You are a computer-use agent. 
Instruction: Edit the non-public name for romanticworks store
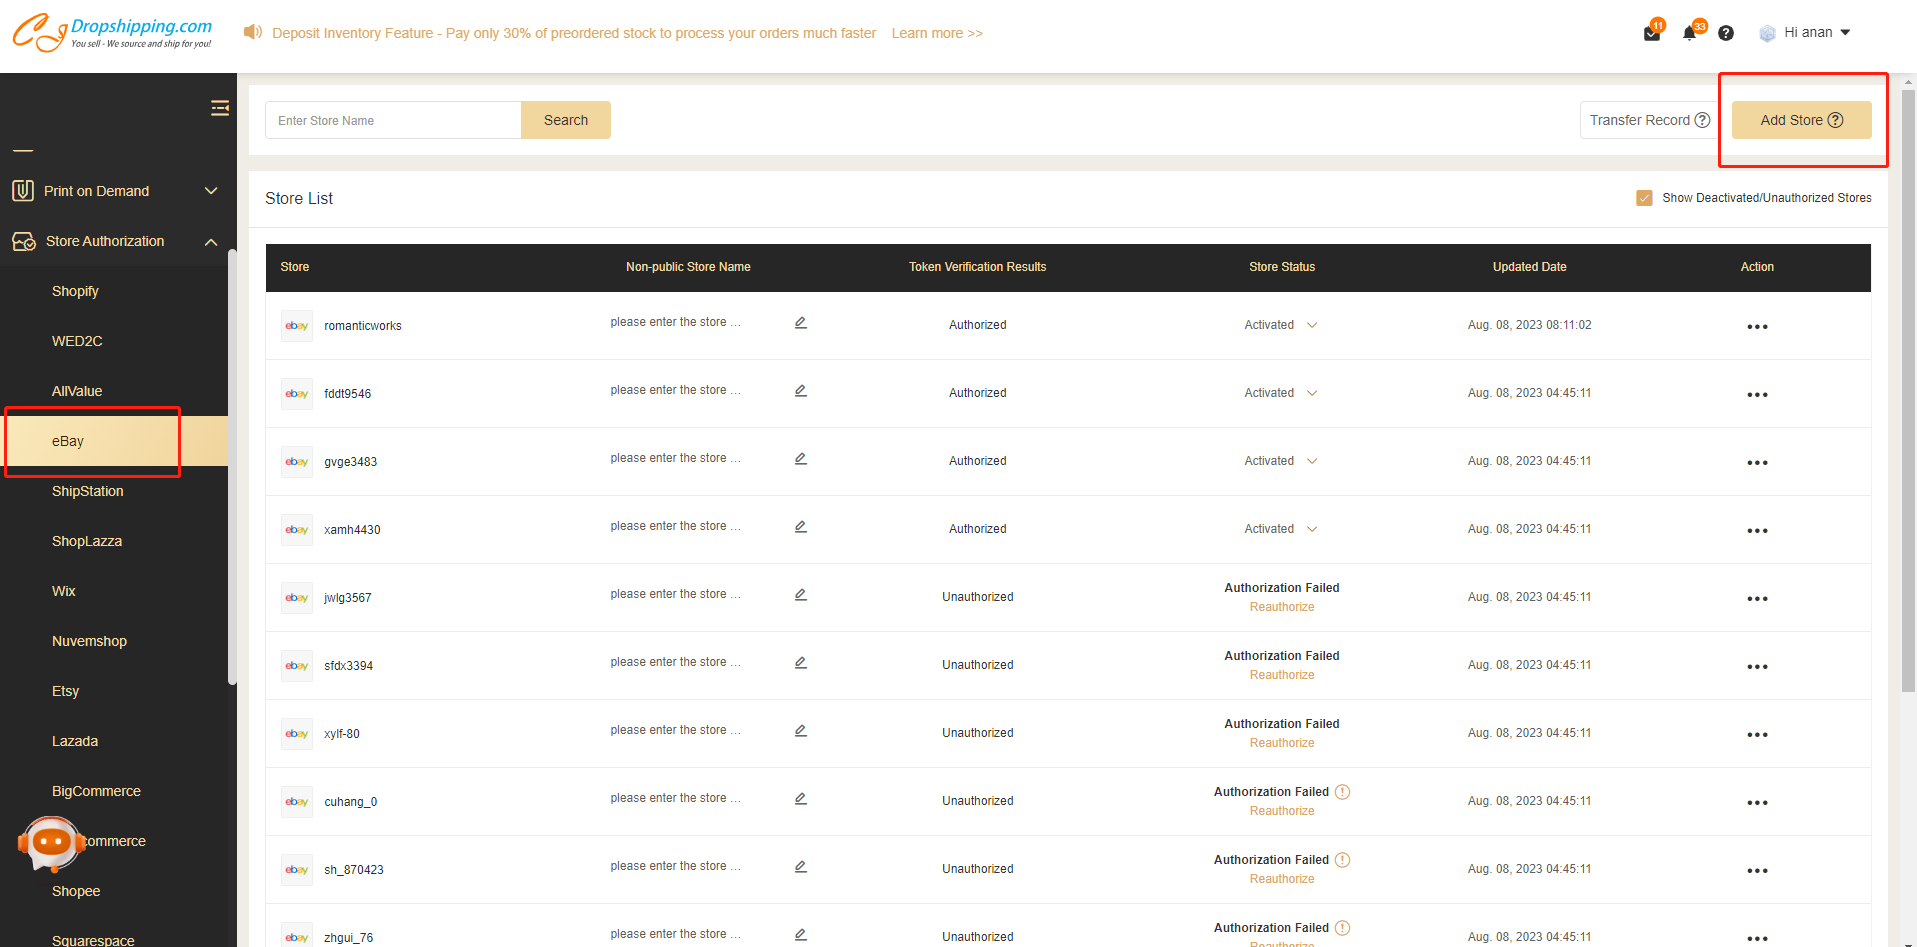tap(801, 323)
